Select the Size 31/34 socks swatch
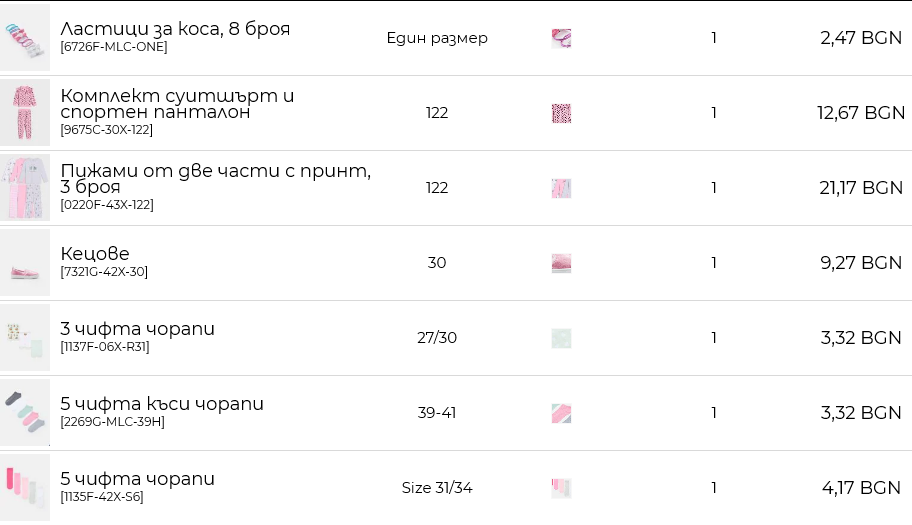 pyautogui.click(x=561, y=489)
